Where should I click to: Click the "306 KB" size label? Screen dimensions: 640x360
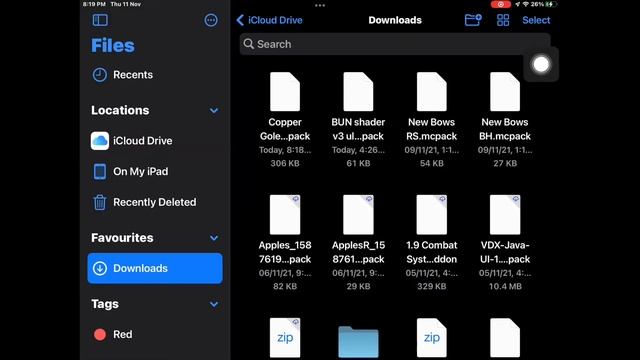click(285, 163)
